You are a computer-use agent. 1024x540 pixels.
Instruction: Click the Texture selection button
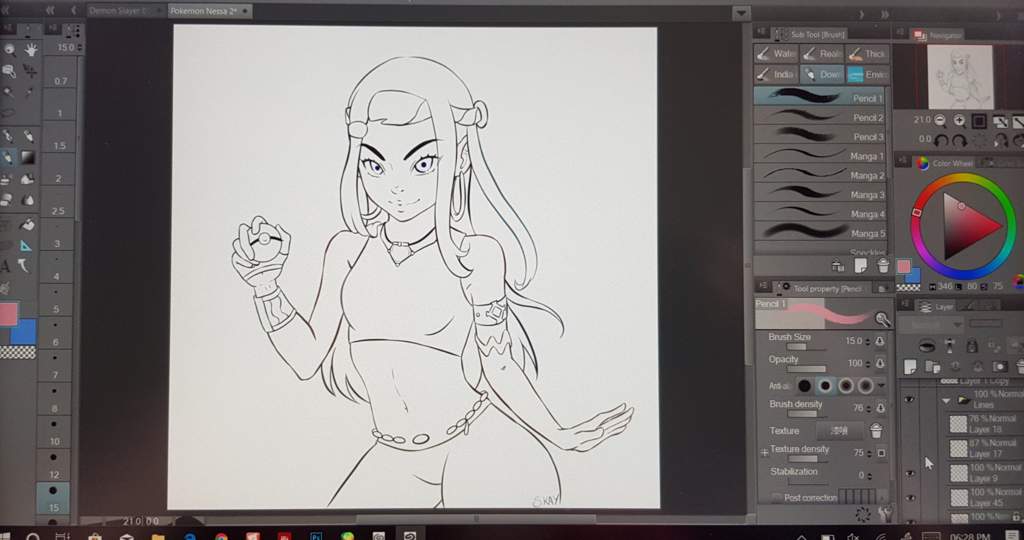[x=839, y=430]
